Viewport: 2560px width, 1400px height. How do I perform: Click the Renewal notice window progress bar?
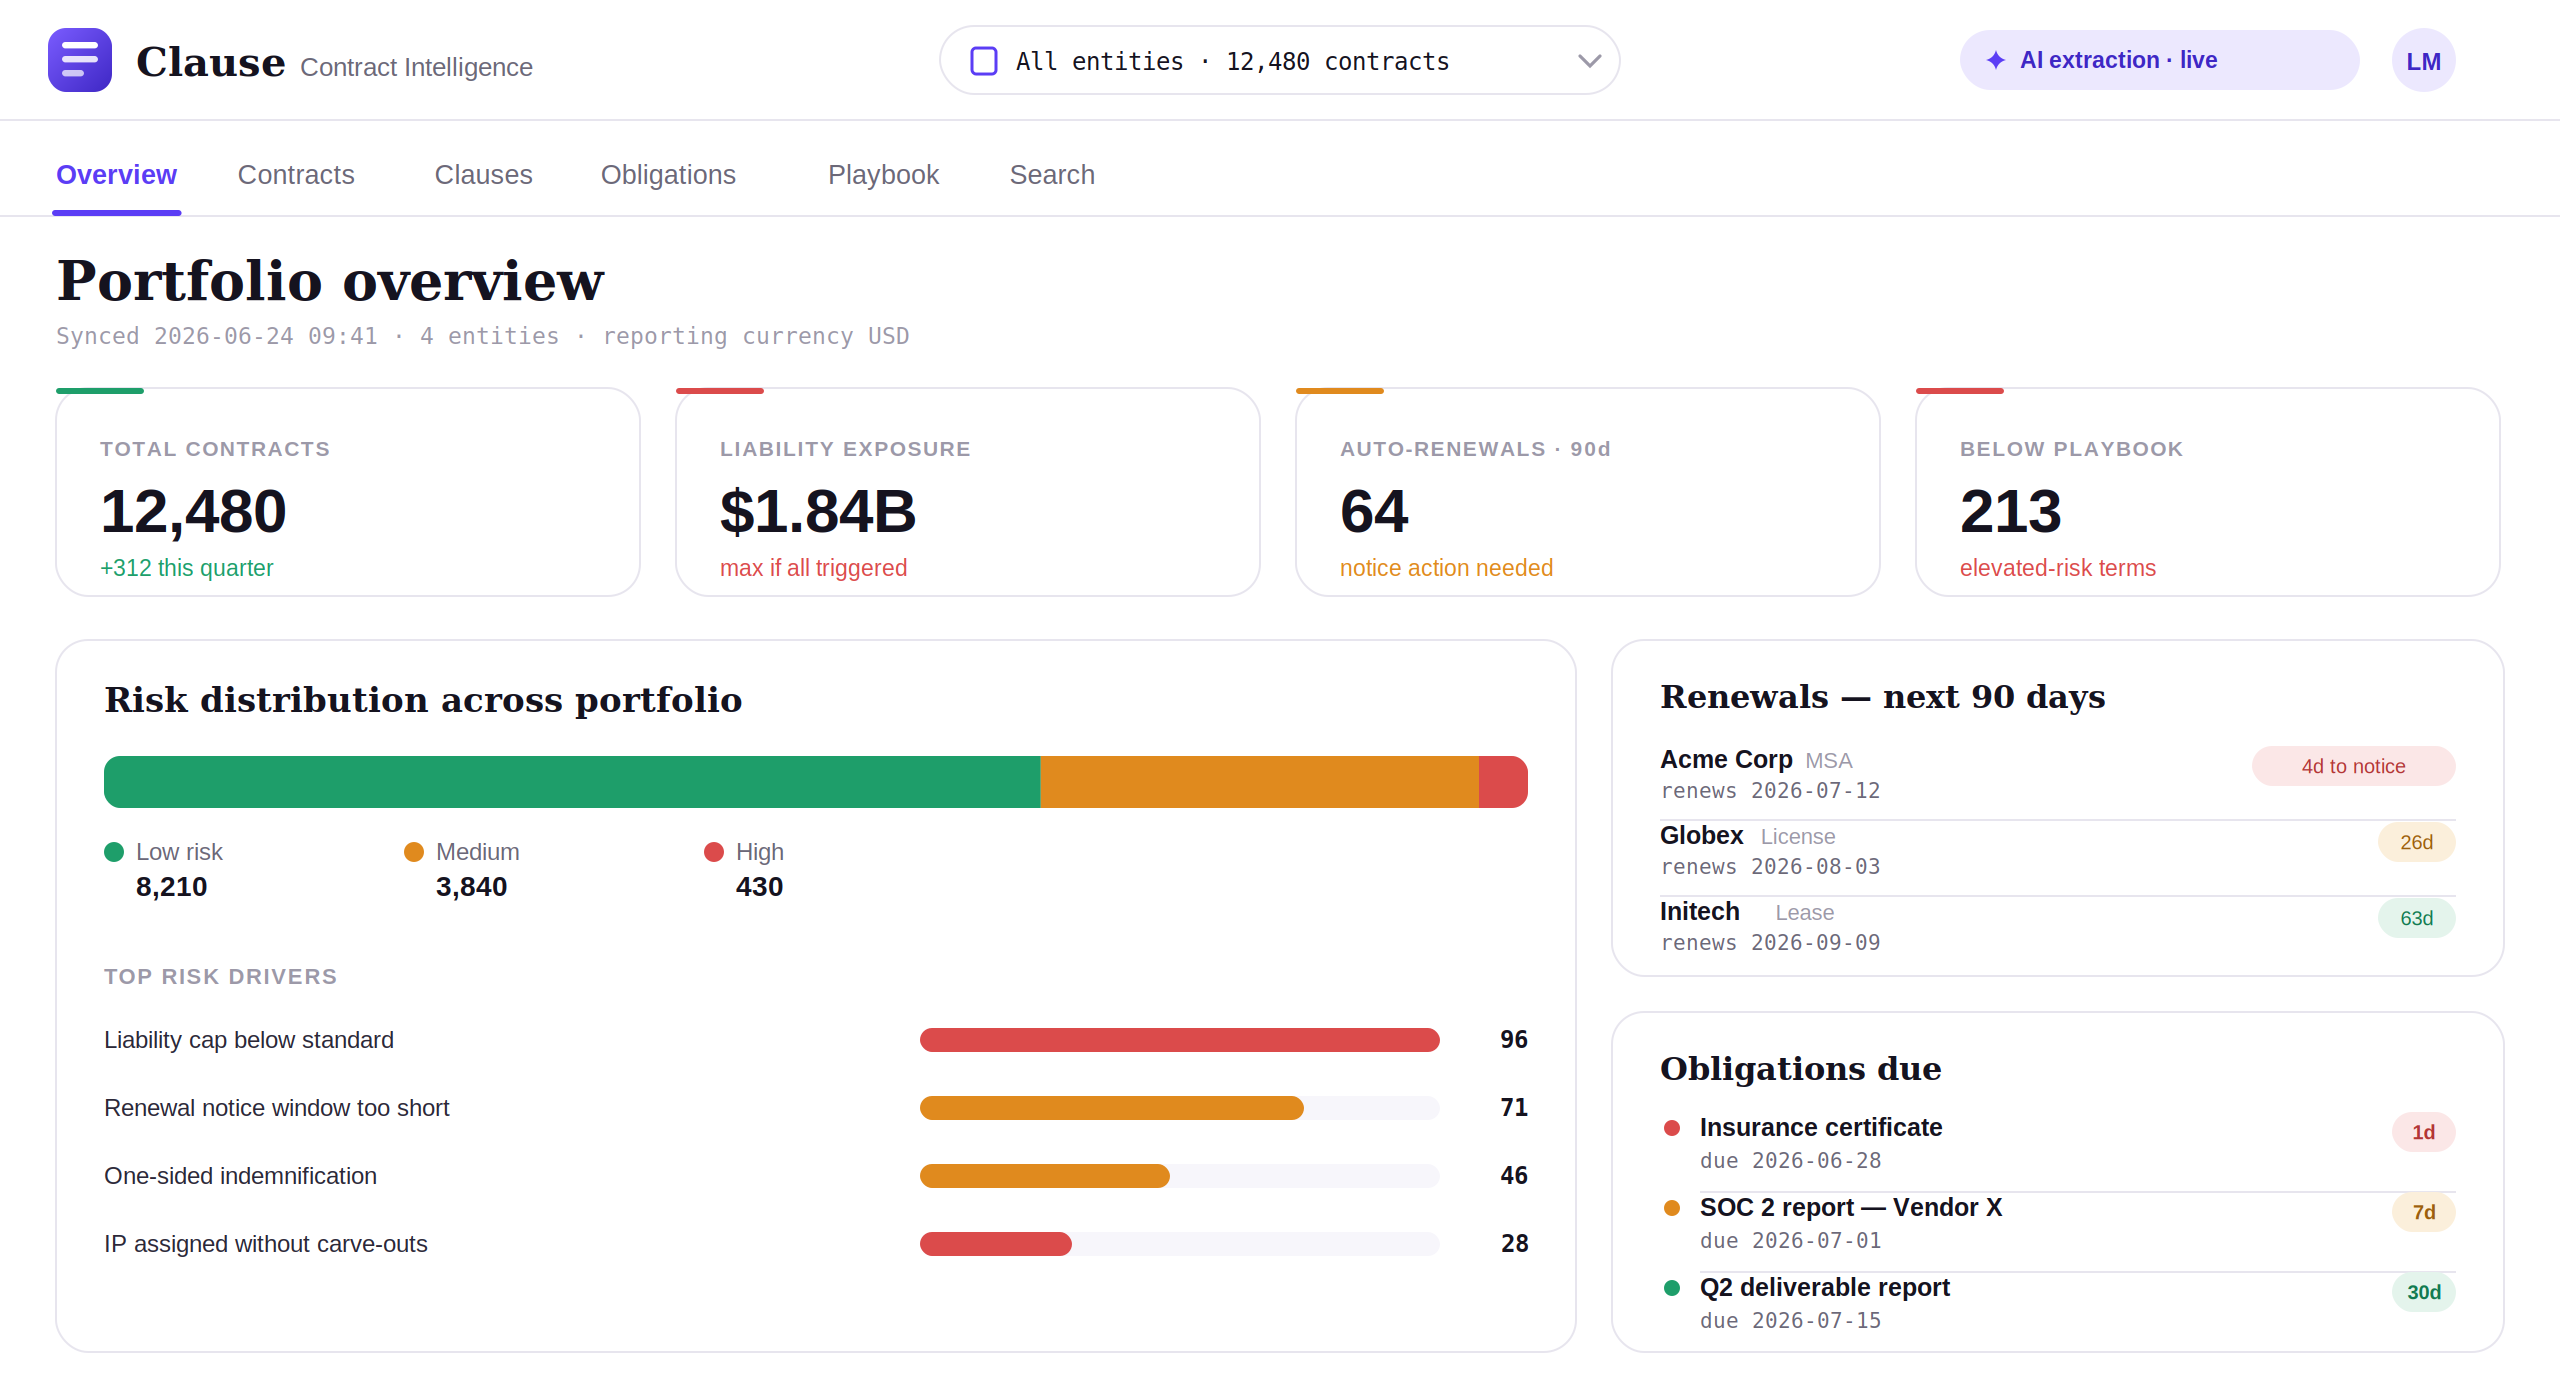1180,1108
